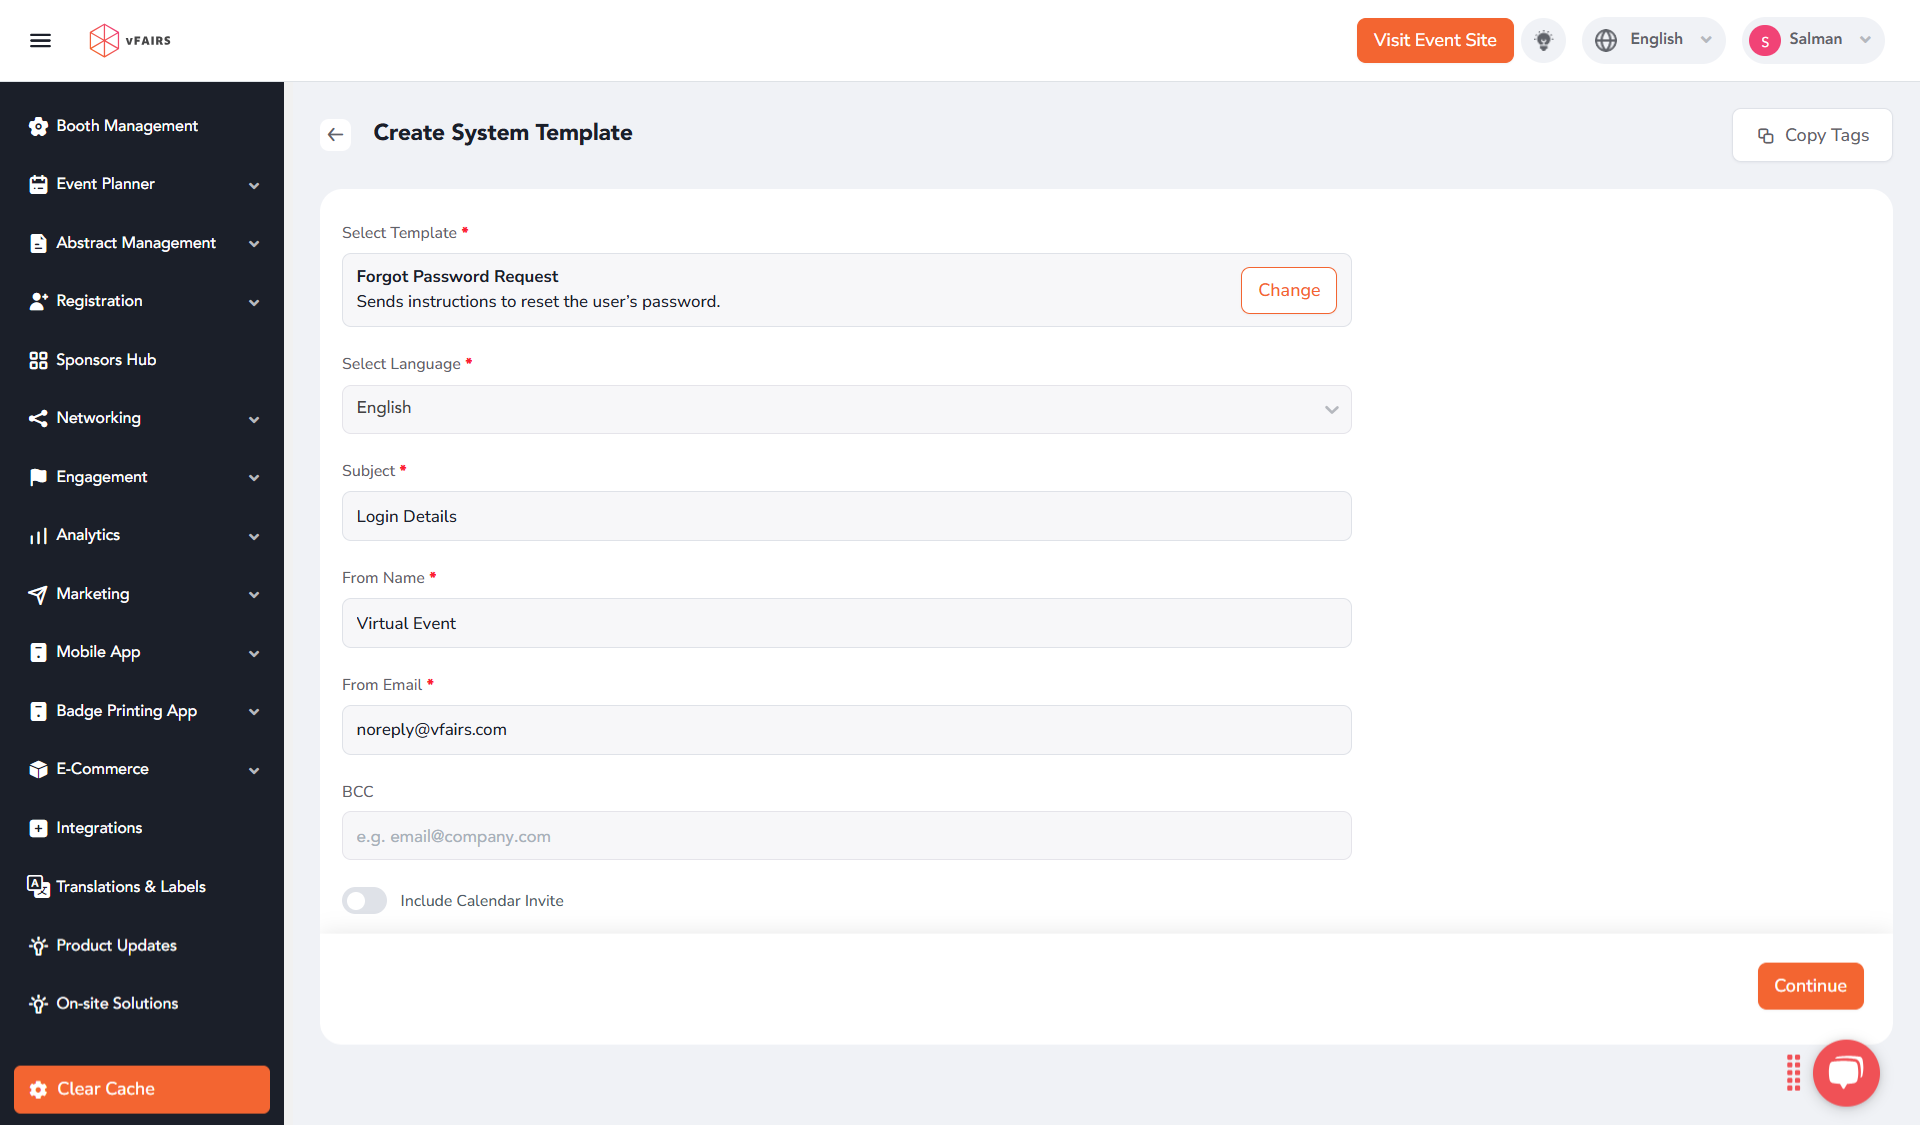
Task: Open the Select Language dropdown
Action: (x=846, y=409)
